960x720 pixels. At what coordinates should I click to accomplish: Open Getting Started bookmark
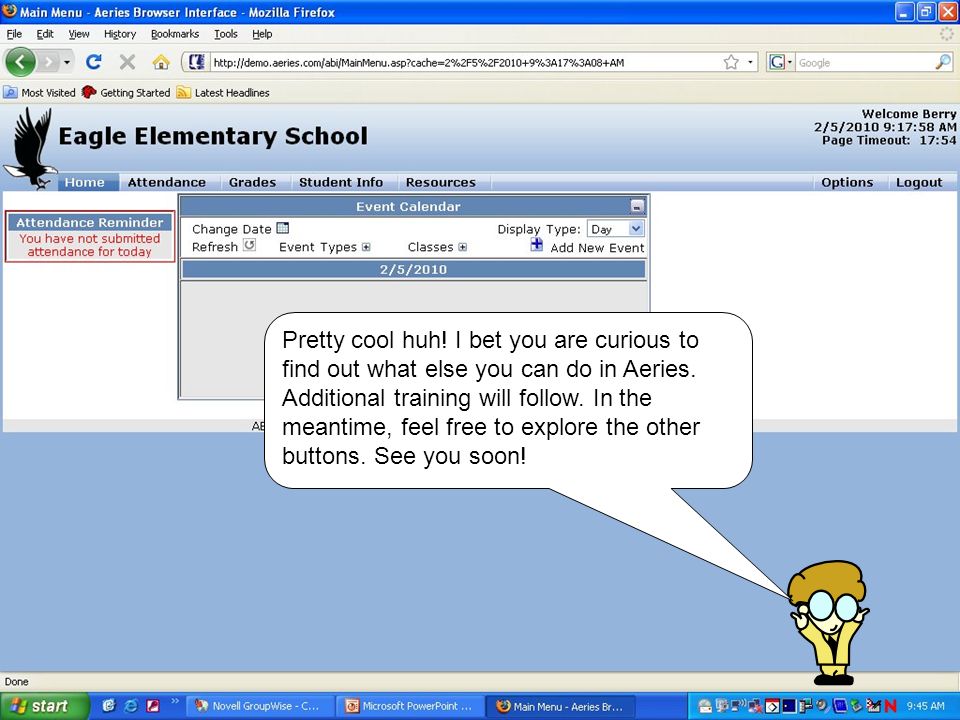tap(127, 93)
